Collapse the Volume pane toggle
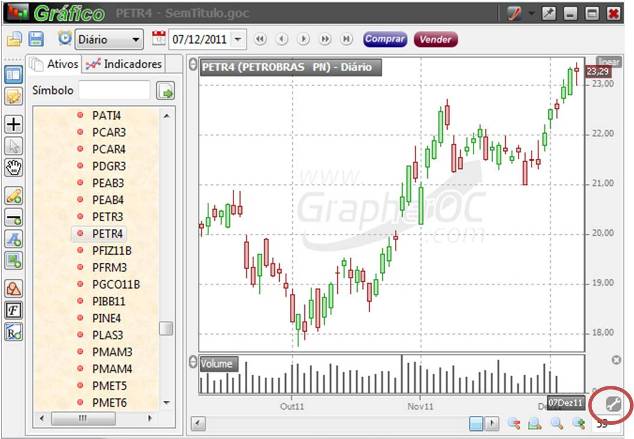Screen dimensions: 634x439 click(193, 362)
